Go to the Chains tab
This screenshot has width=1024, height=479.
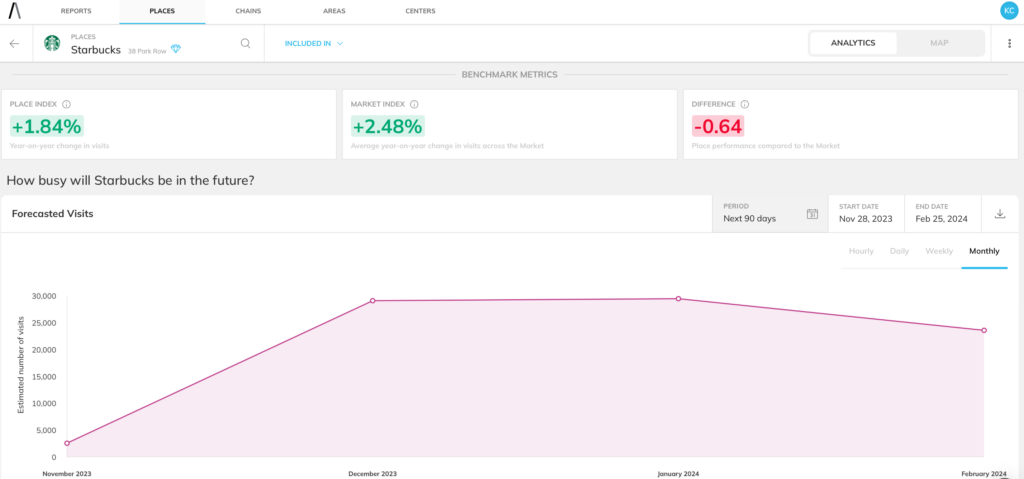249,11
